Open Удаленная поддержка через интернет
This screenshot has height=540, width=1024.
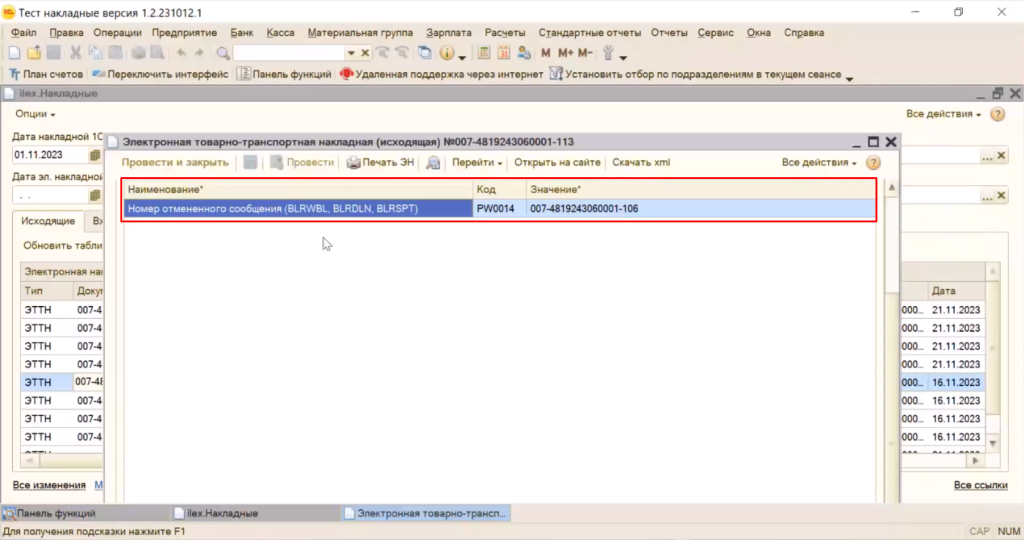(x=441, y=74)
